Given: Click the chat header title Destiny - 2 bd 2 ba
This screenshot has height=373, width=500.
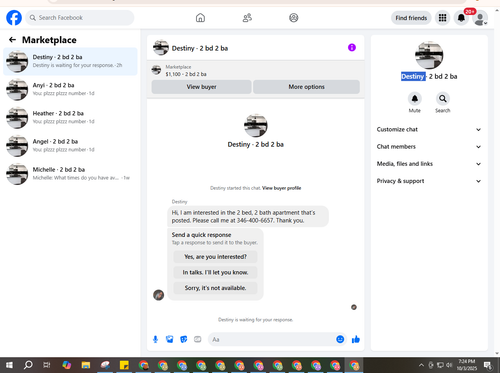Looking at the screenshot, I should (x=200, y=48).
